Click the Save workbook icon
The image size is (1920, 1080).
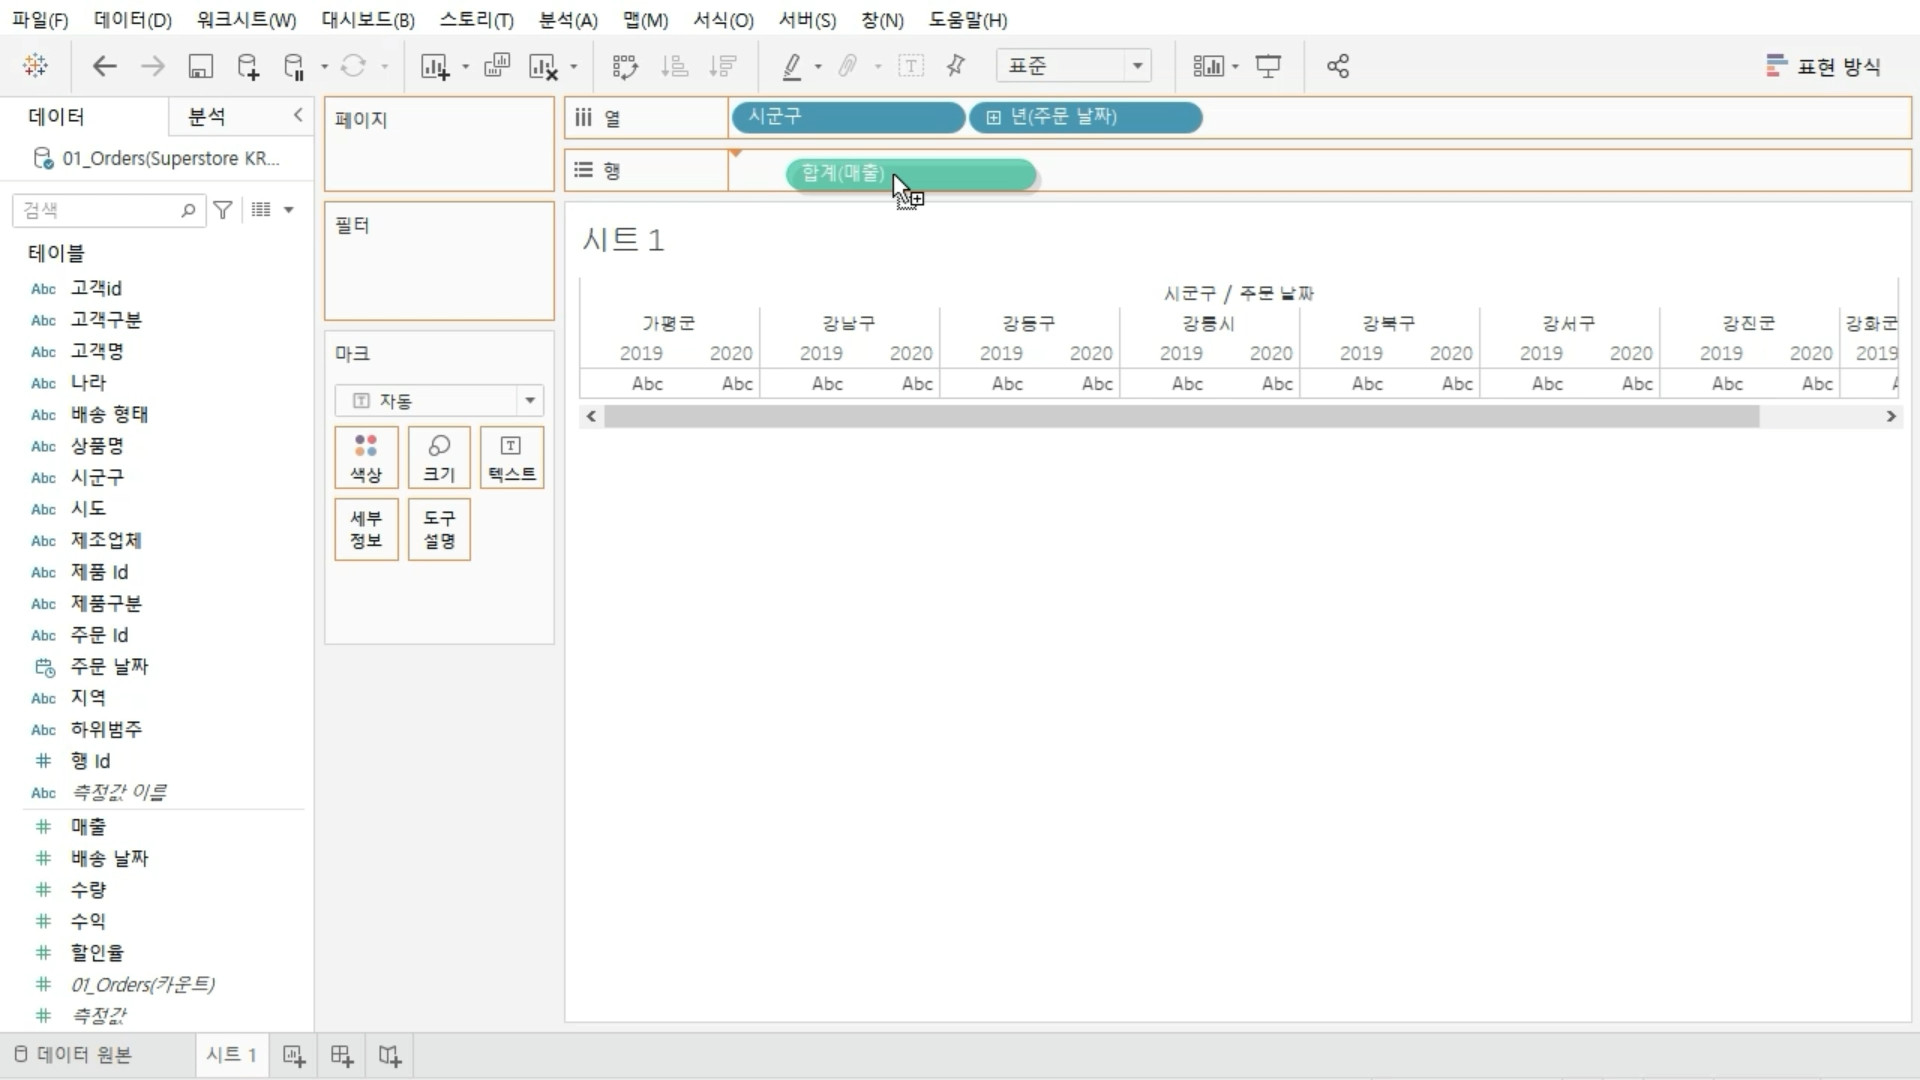[201, 67]
